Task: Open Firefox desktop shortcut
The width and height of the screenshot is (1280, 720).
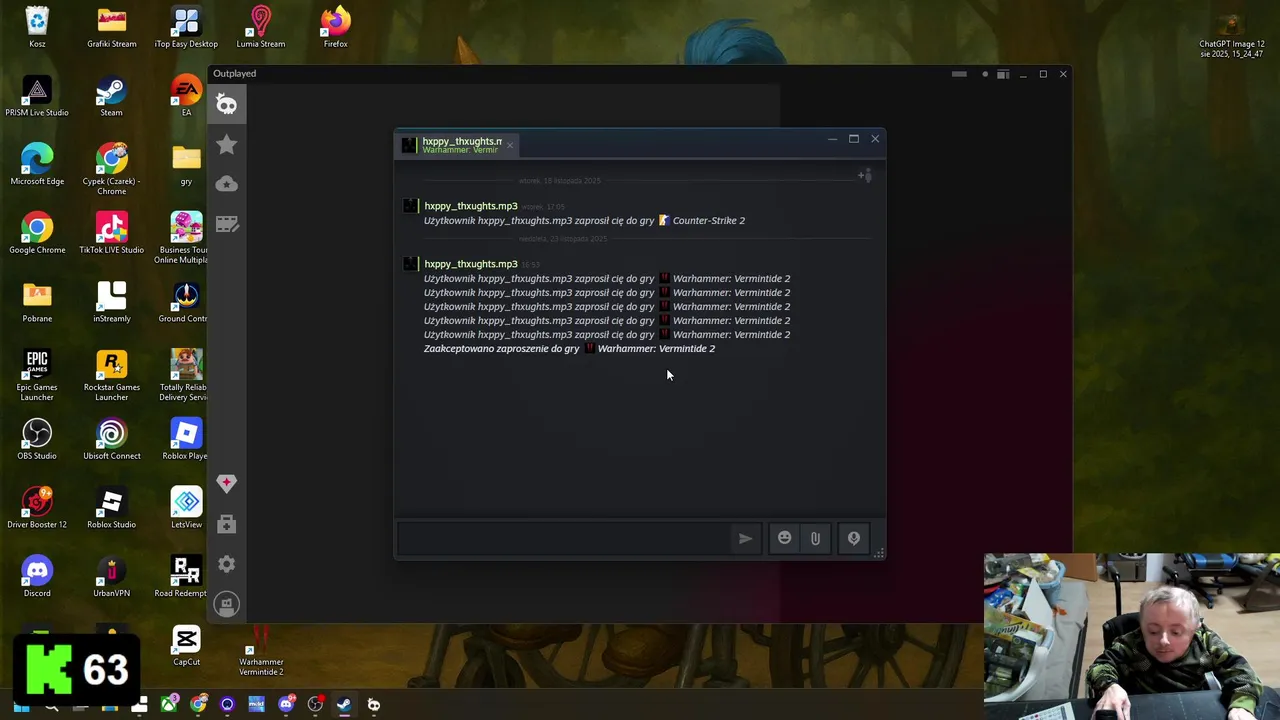Action: pos(335,28)
